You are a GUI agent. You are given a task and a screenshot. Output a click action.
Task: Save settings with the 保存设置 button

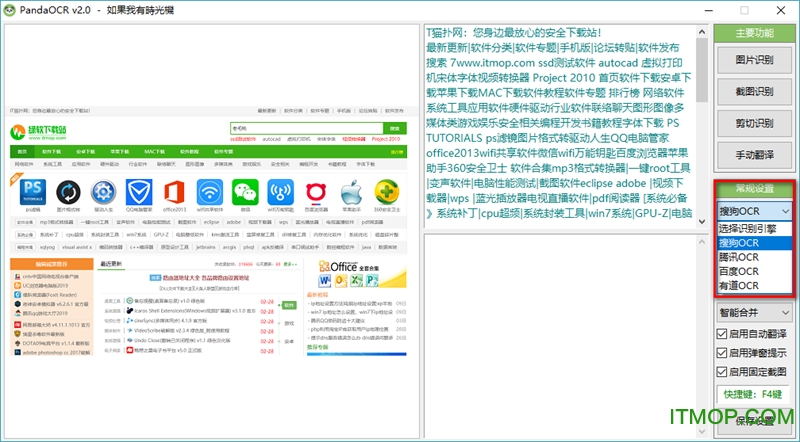pyautogui.click(x=754, y=421)
